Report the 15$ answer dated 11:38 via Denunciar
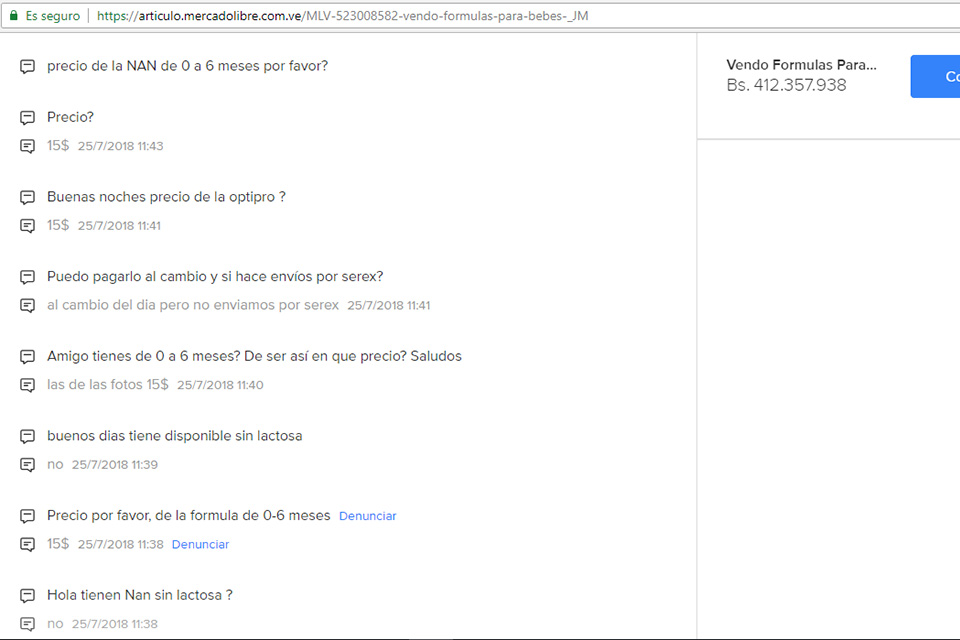The height and width of the screenshot is (640, 960). click(x=200, y=545)
